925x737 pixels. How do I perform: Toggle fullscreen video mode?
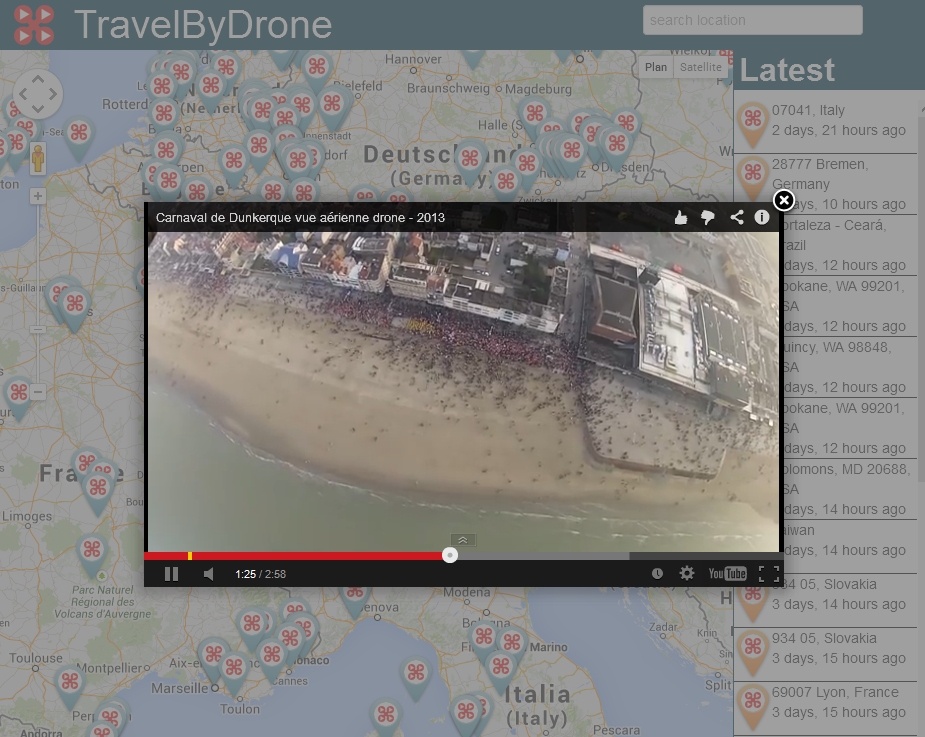pos(769,574)
